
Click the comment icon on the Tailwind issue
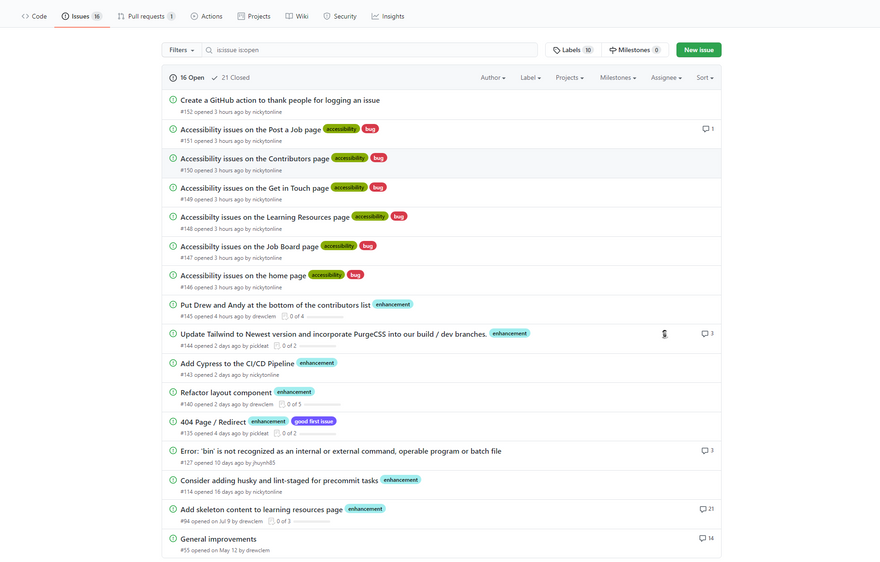click(705, 334)
